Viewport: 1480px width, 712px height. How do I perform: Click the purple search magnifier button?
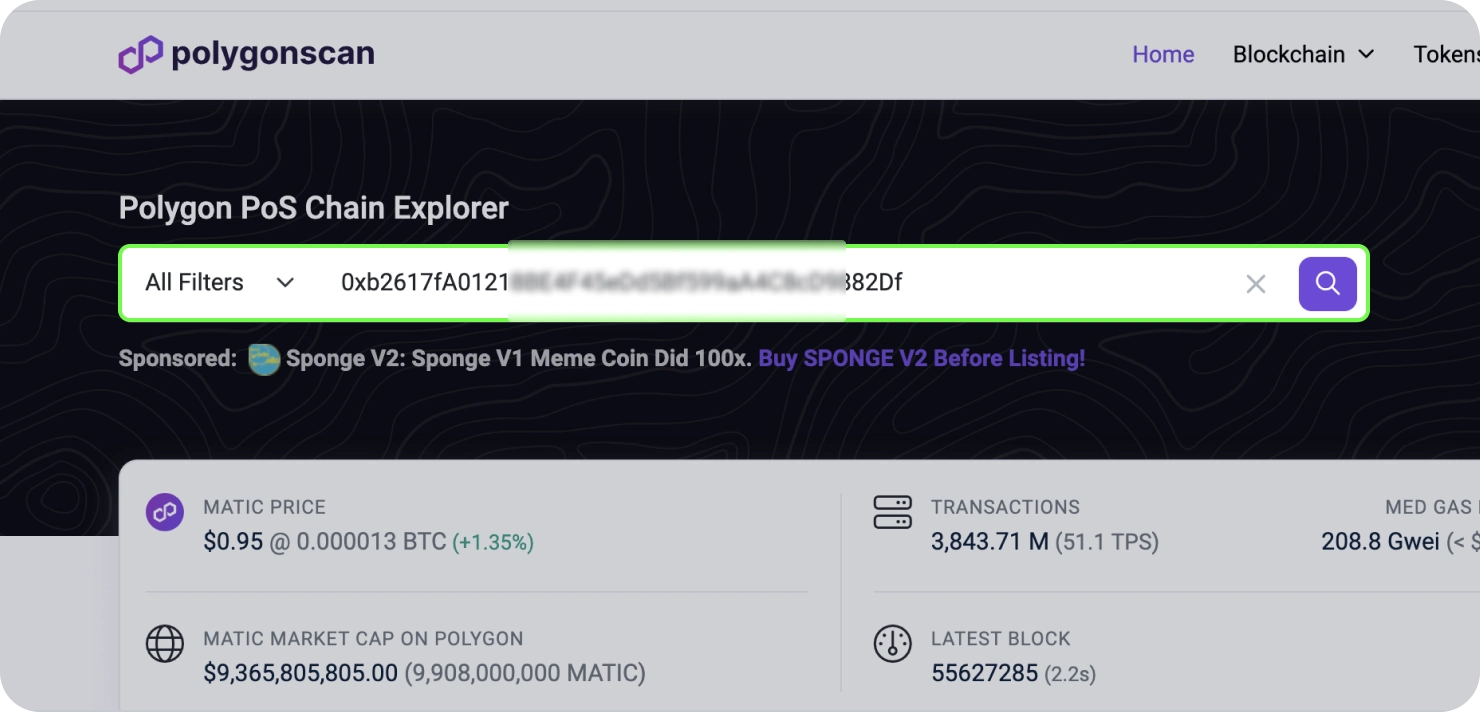[x=1327, y=284]
